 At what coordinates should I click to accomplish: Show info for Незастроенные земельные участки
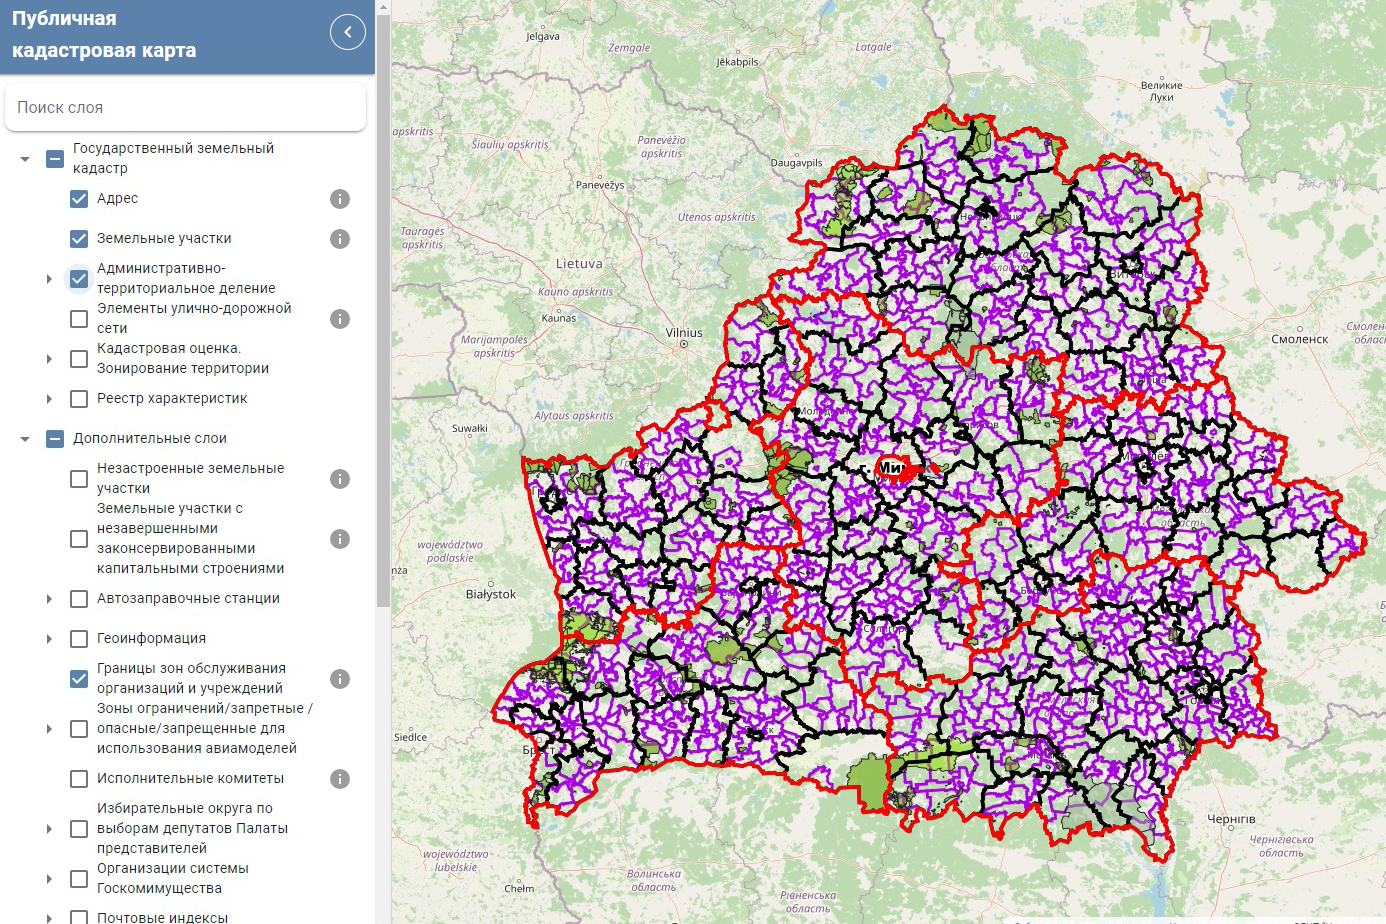coord(340,479)
